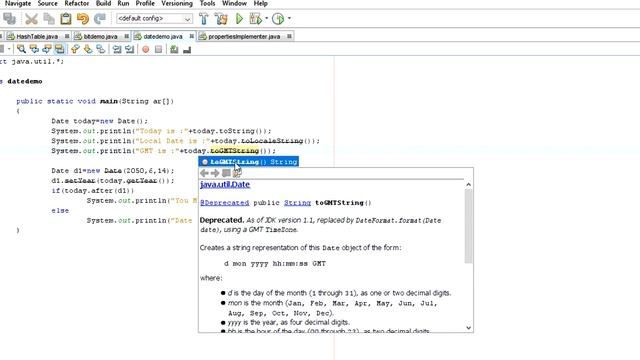The image size is (640, 360).
Task: Click the Find Selection magnifier icon
Action: [x=21, y=49]
